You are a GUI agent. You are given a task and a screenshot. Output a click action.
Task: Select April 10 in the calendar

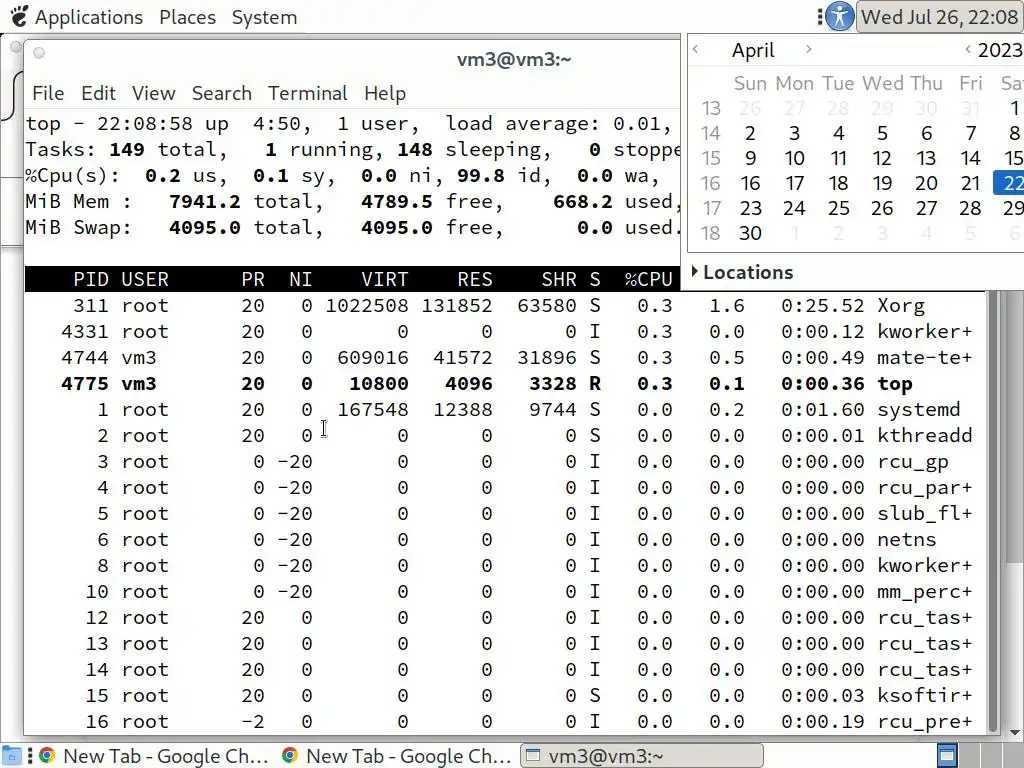pos(794,158)
